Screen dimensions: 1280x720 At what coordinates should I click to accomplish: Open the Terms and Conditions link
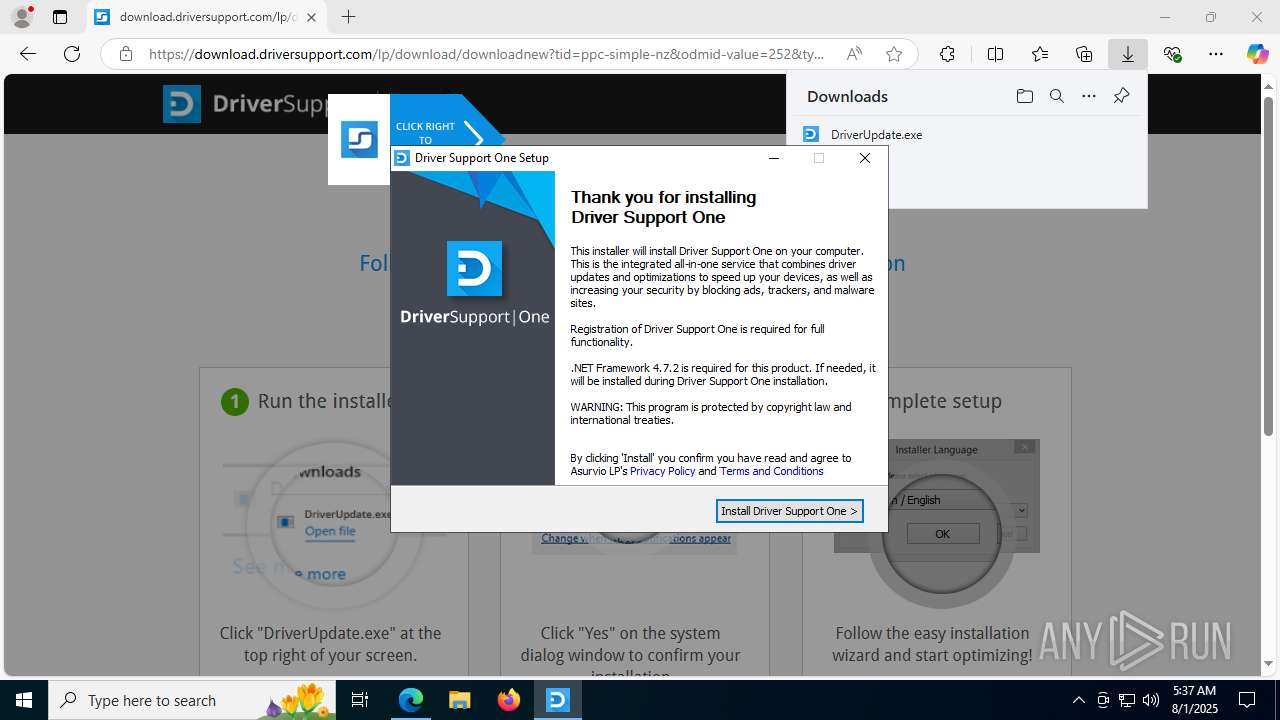click(771, 471)
